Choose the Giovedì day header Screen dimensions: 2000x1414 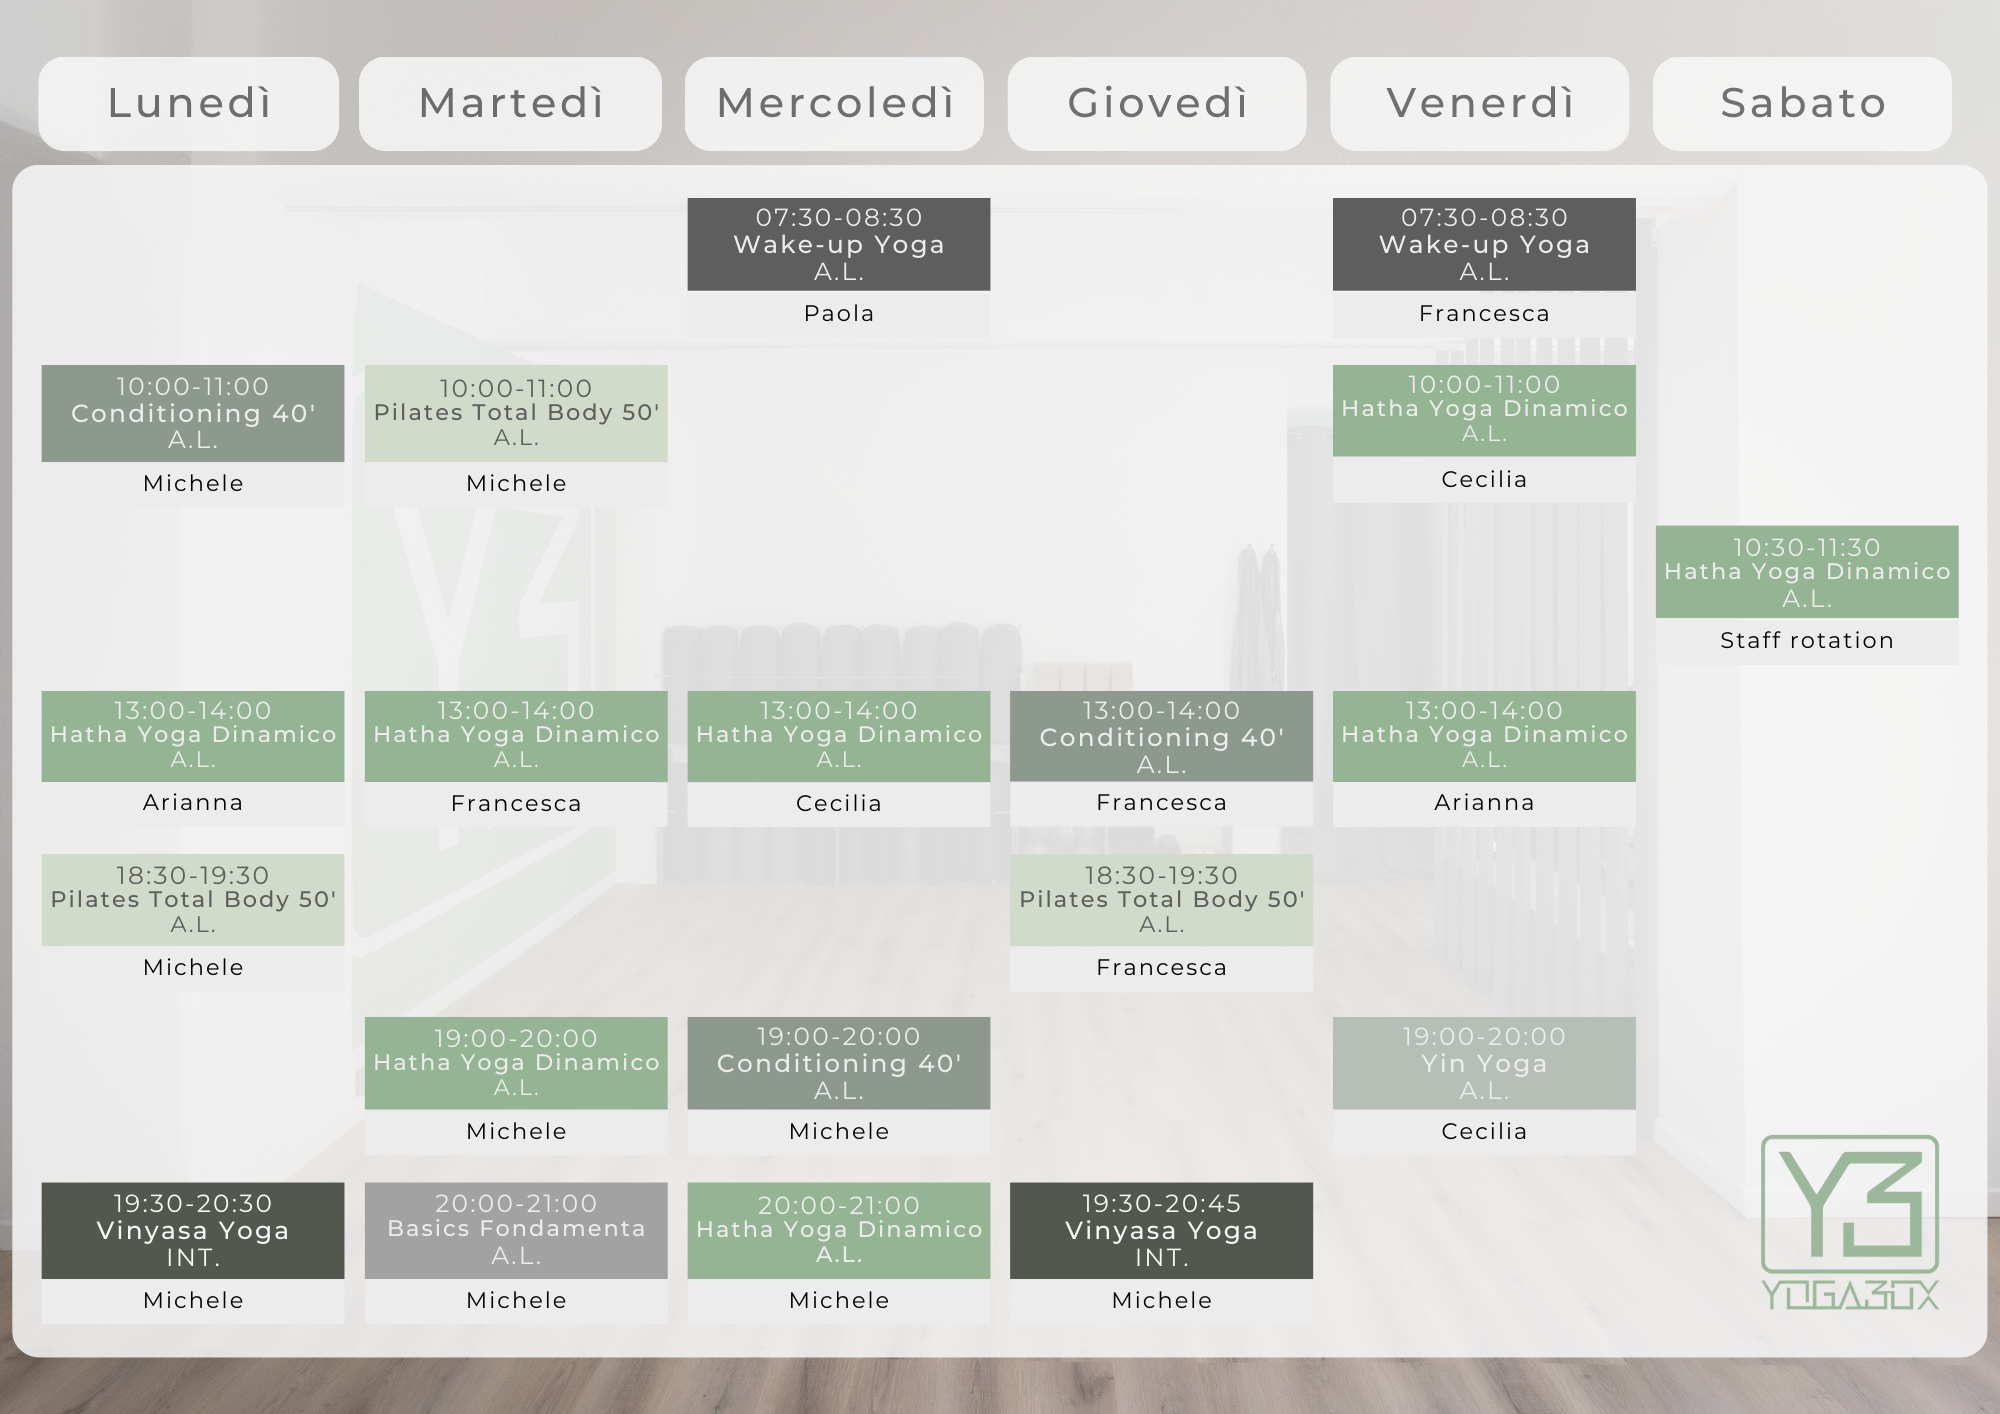click(x=1157, y=104)
